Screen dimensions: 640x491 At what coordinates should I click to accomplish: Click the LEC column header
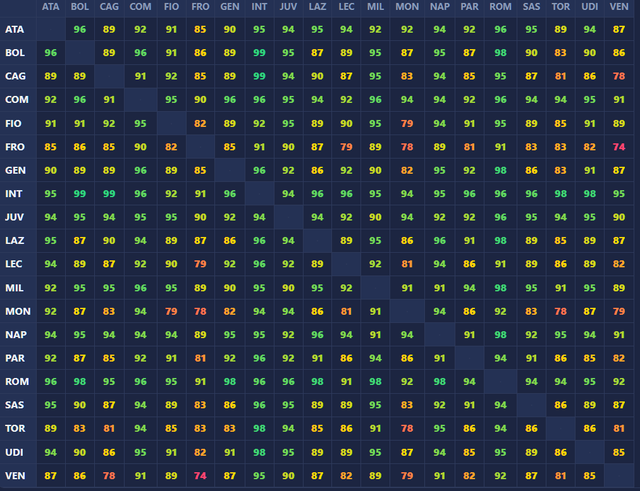pos(346,7)
